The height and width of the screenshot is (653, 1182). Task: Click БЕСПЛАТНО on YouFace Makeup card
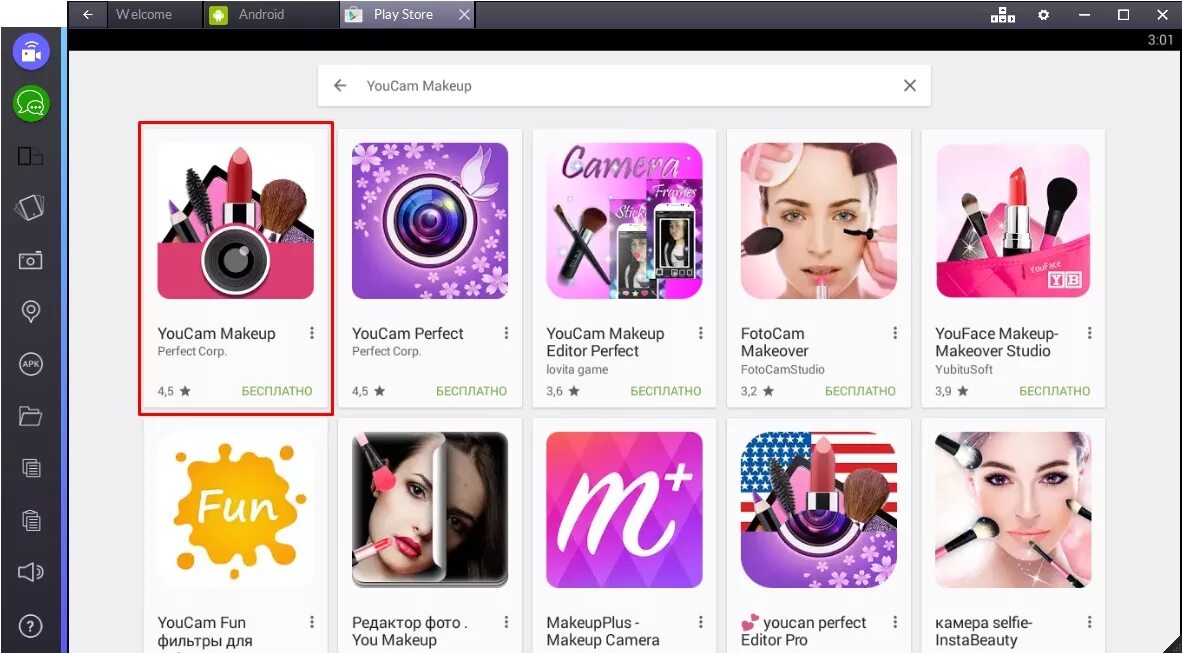[1055, 391]
